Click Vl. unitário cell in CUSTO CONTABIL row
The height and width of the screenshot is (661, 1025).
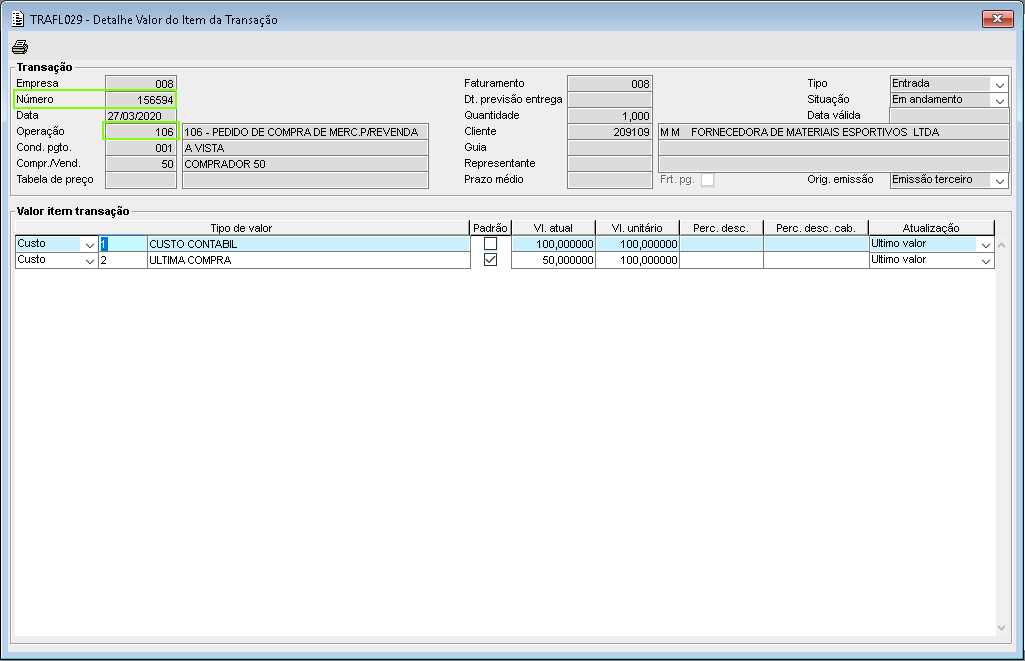(x=637, y=244)
